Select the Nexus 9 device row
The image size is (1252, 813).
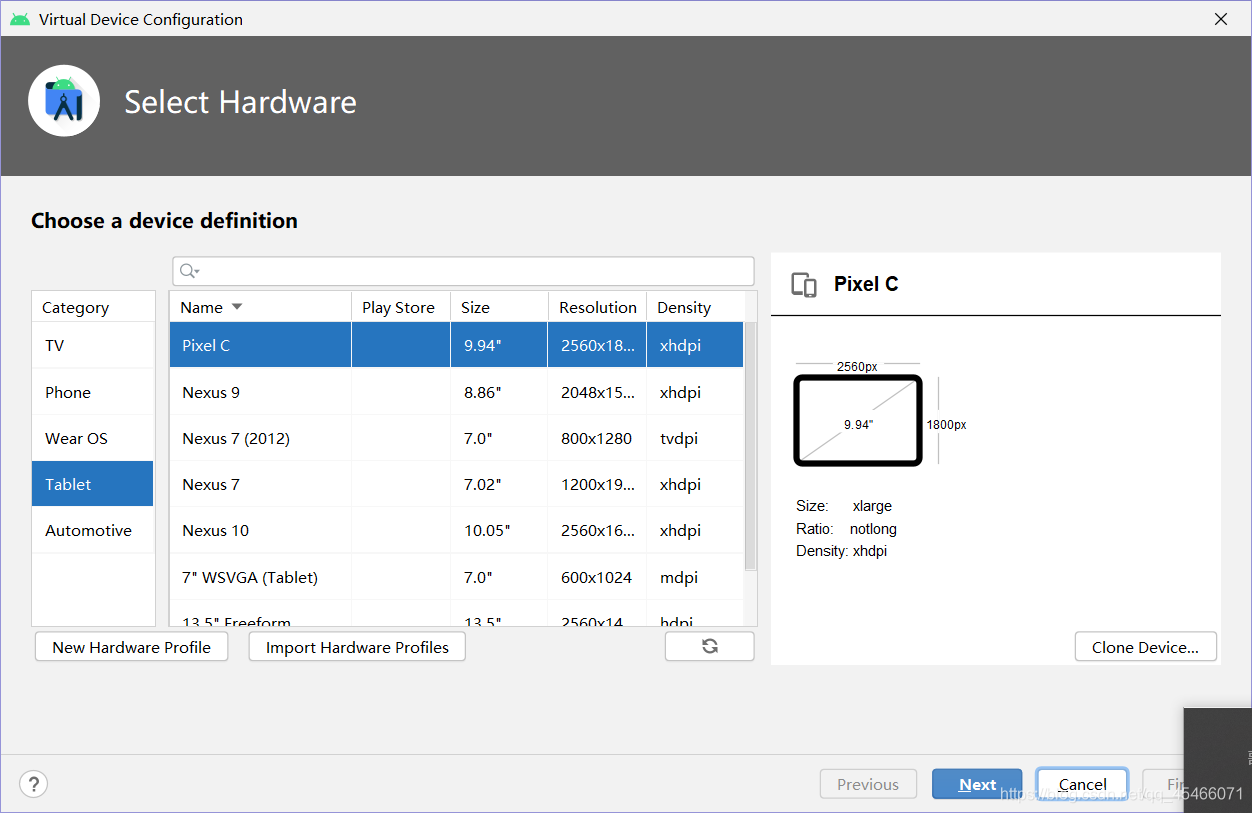456,392
